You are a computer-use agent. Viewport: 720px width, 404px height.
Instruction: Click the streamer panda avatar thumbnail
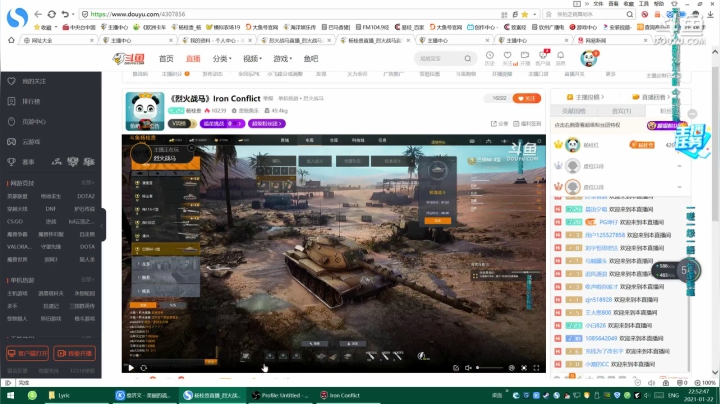click(145, 111)
